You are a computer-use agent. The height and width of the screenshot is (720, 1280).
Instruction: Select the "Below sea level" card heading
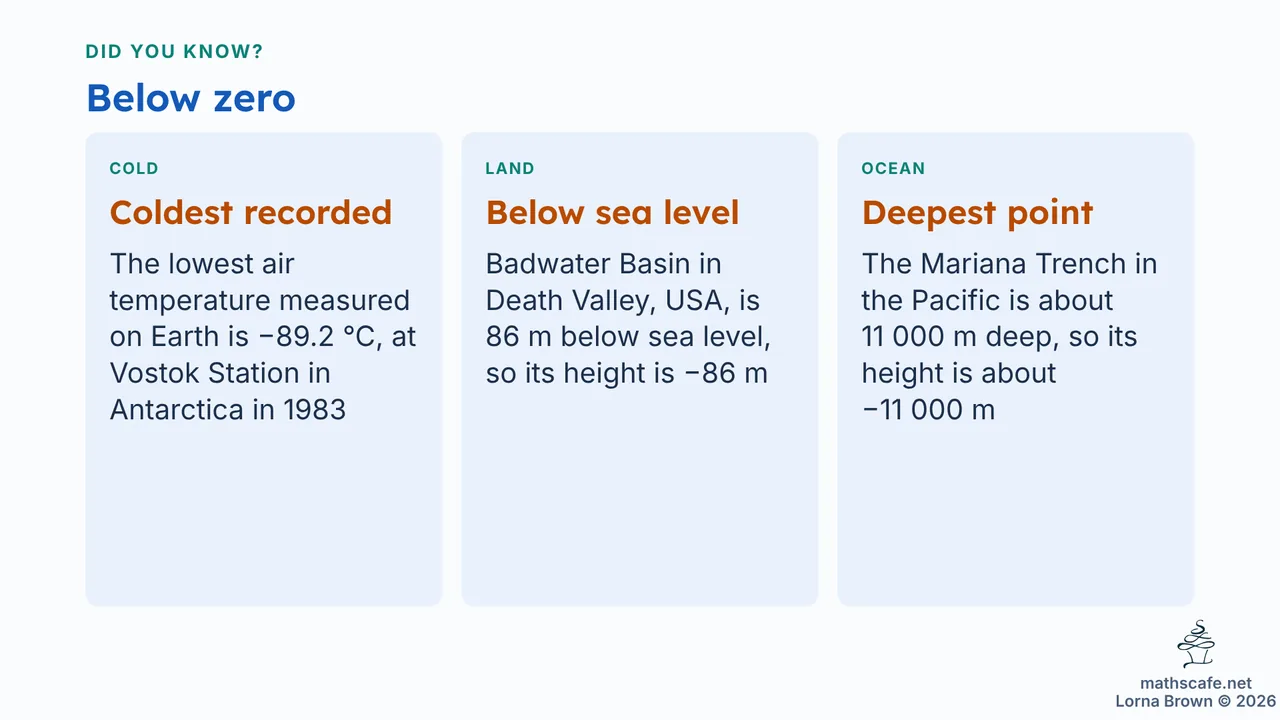(612, 212)
